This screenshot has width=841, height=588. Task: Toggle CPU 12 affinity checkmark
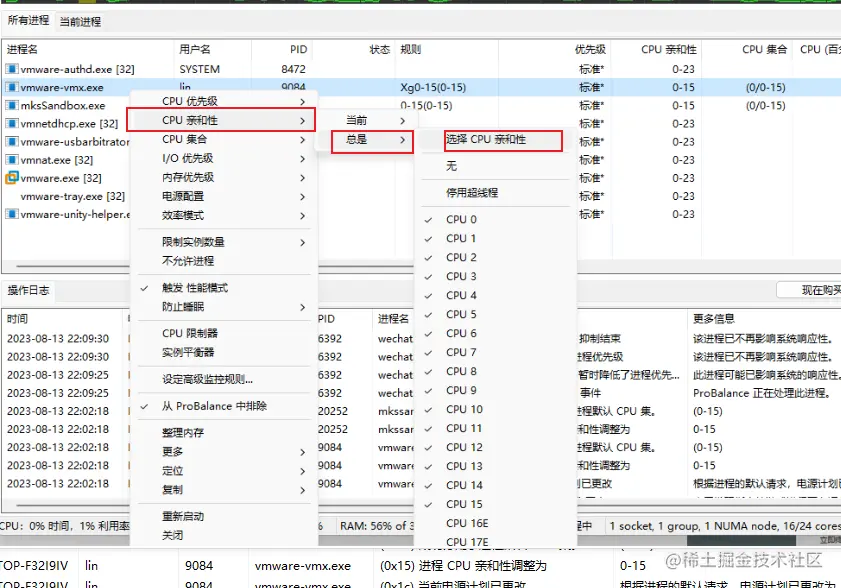[x=428, y=447]
